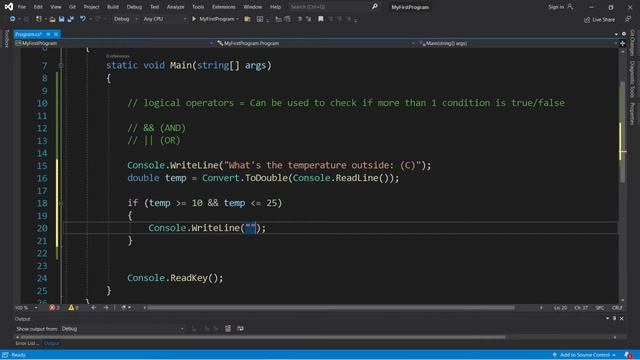Collapse the if block outlining toggle at line 18
This screenshot has width=640, height=360.
pyautogui.click(x=61, y=203)
